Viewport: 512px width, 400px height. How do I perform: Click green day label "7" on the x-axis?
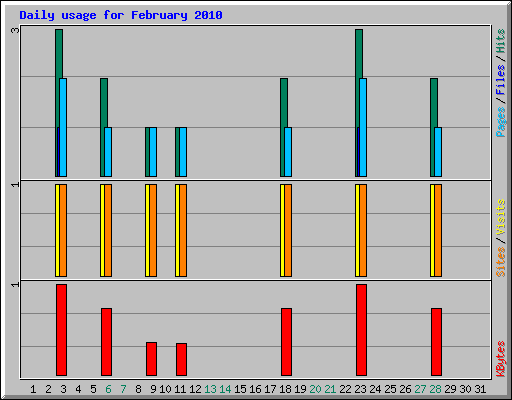(x=123, y=389)
